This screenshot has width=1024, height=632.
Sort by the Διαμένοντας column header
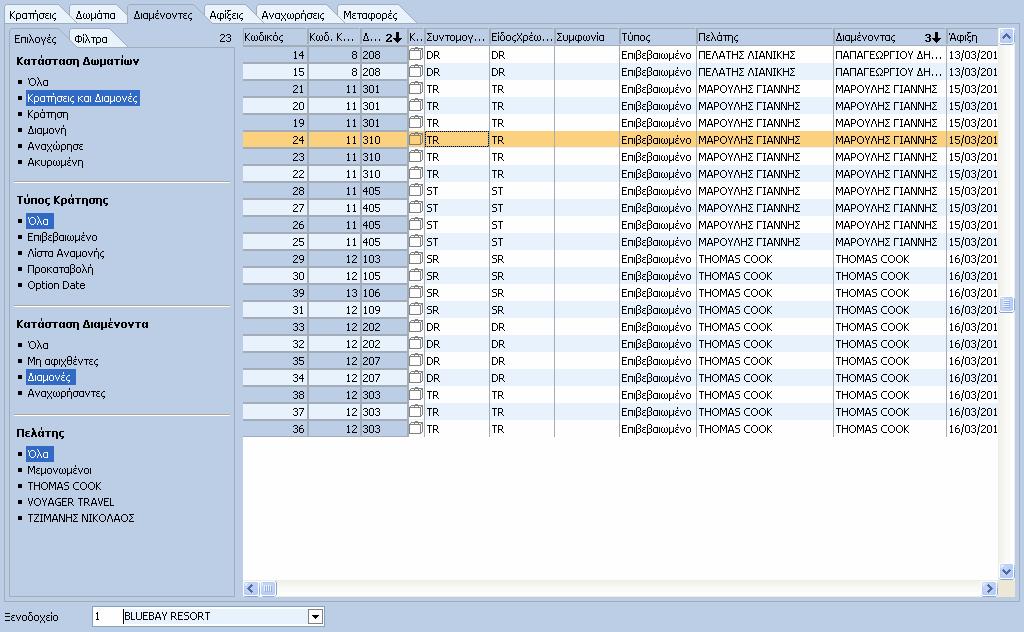(889, 37)
